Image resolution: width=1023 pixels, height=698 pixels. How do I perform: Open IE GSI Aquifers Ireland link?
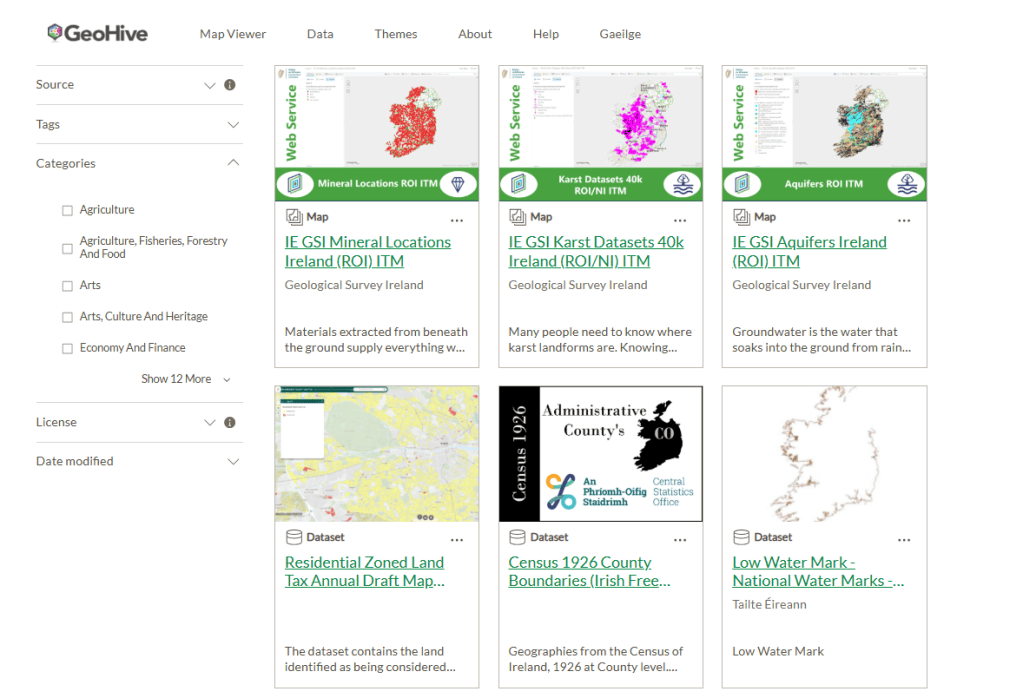(809, 252)
